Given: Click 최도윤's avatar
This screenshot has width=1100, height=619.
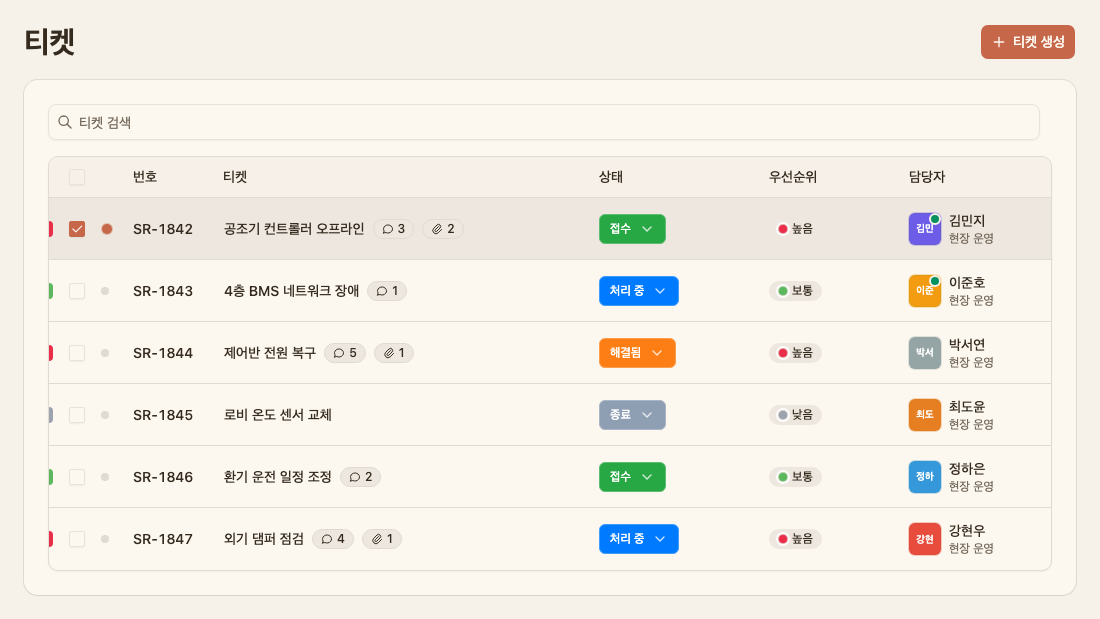Looking at the screenshot, I should pos(925,415).
